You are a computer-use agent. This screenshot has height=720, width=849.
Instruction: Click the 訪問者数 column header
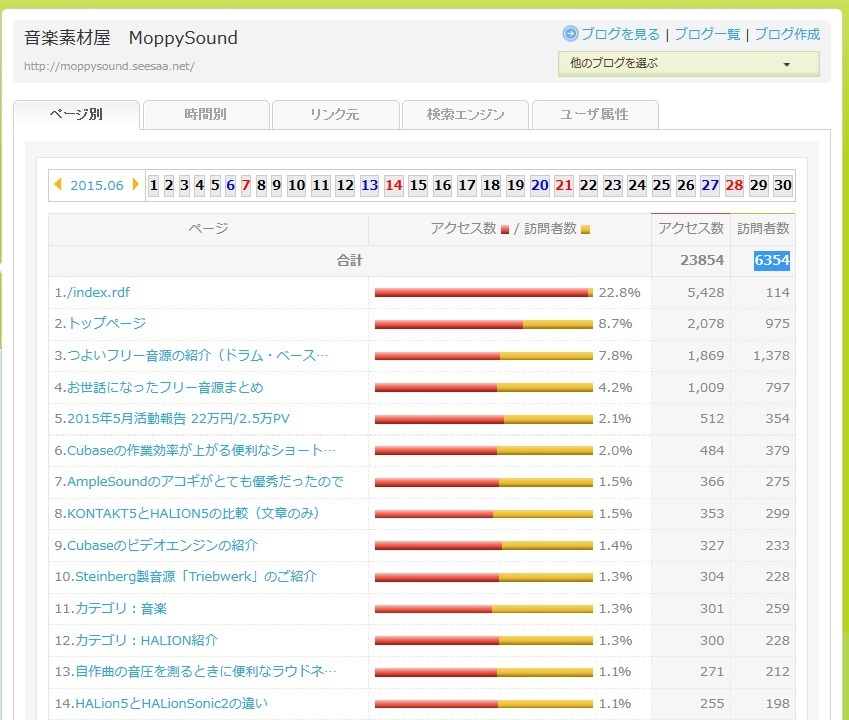point(763,229)
